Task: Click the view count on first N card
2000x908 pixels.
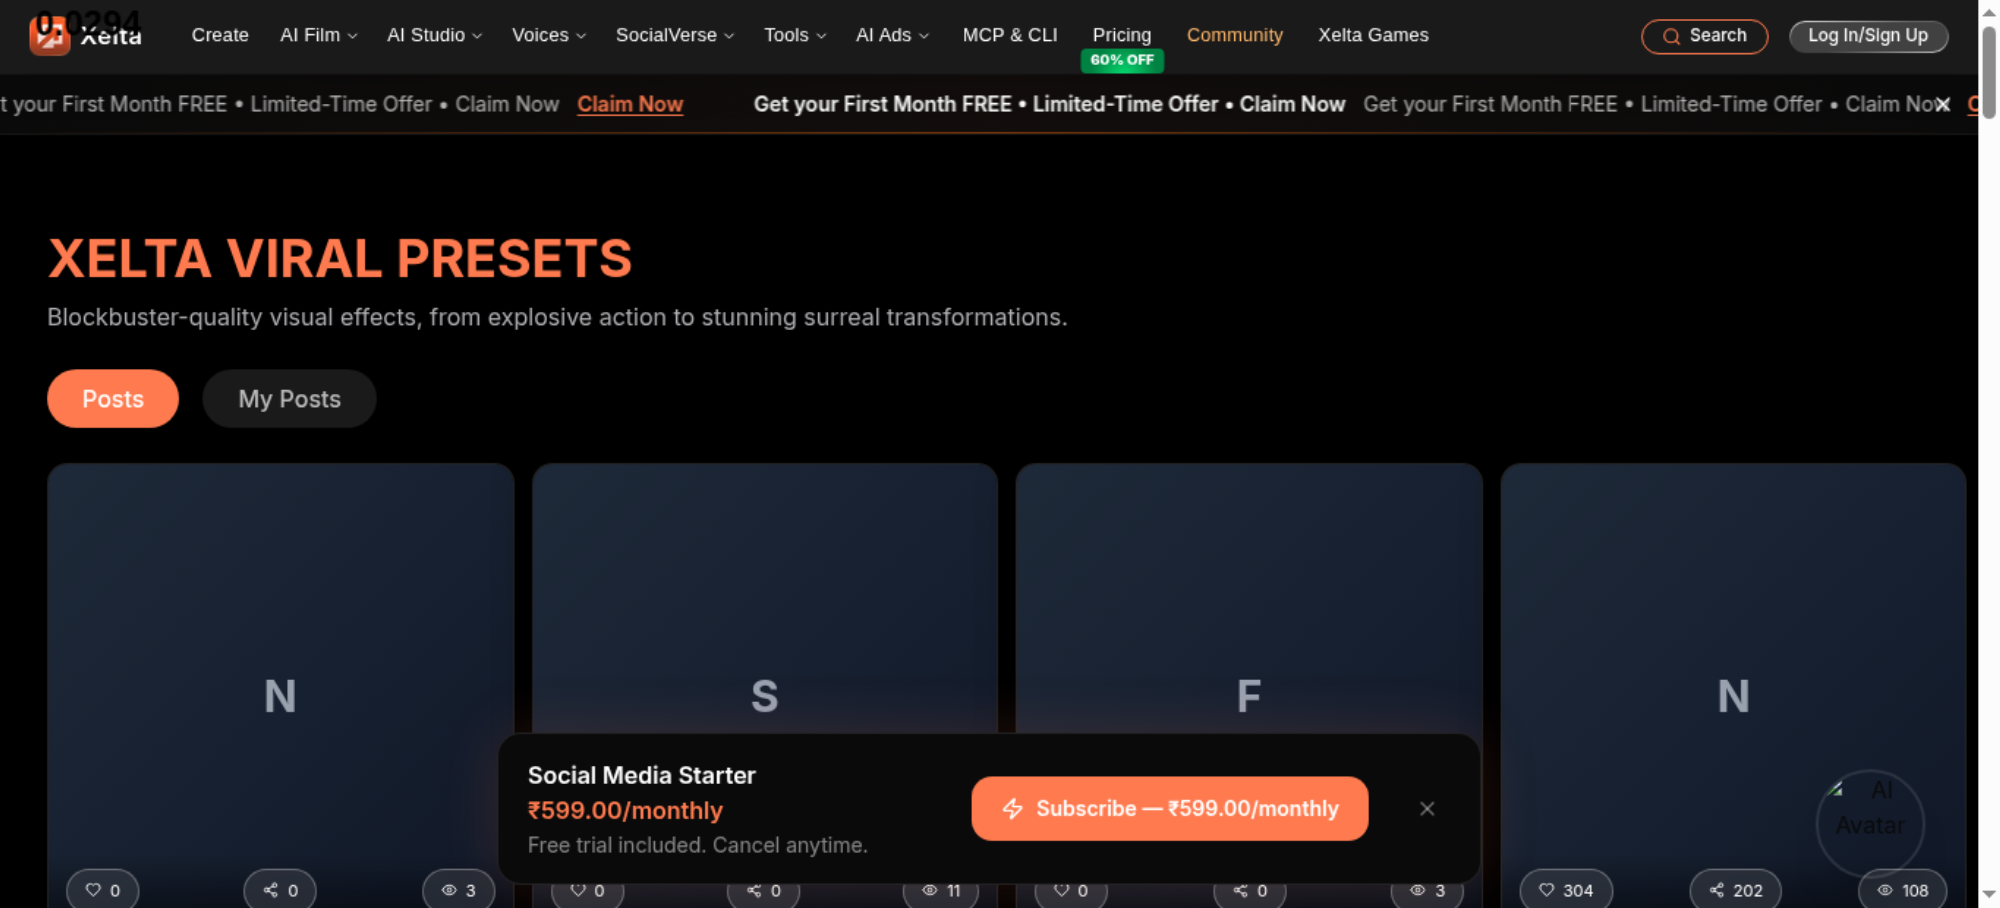Action: click(459, 890)
